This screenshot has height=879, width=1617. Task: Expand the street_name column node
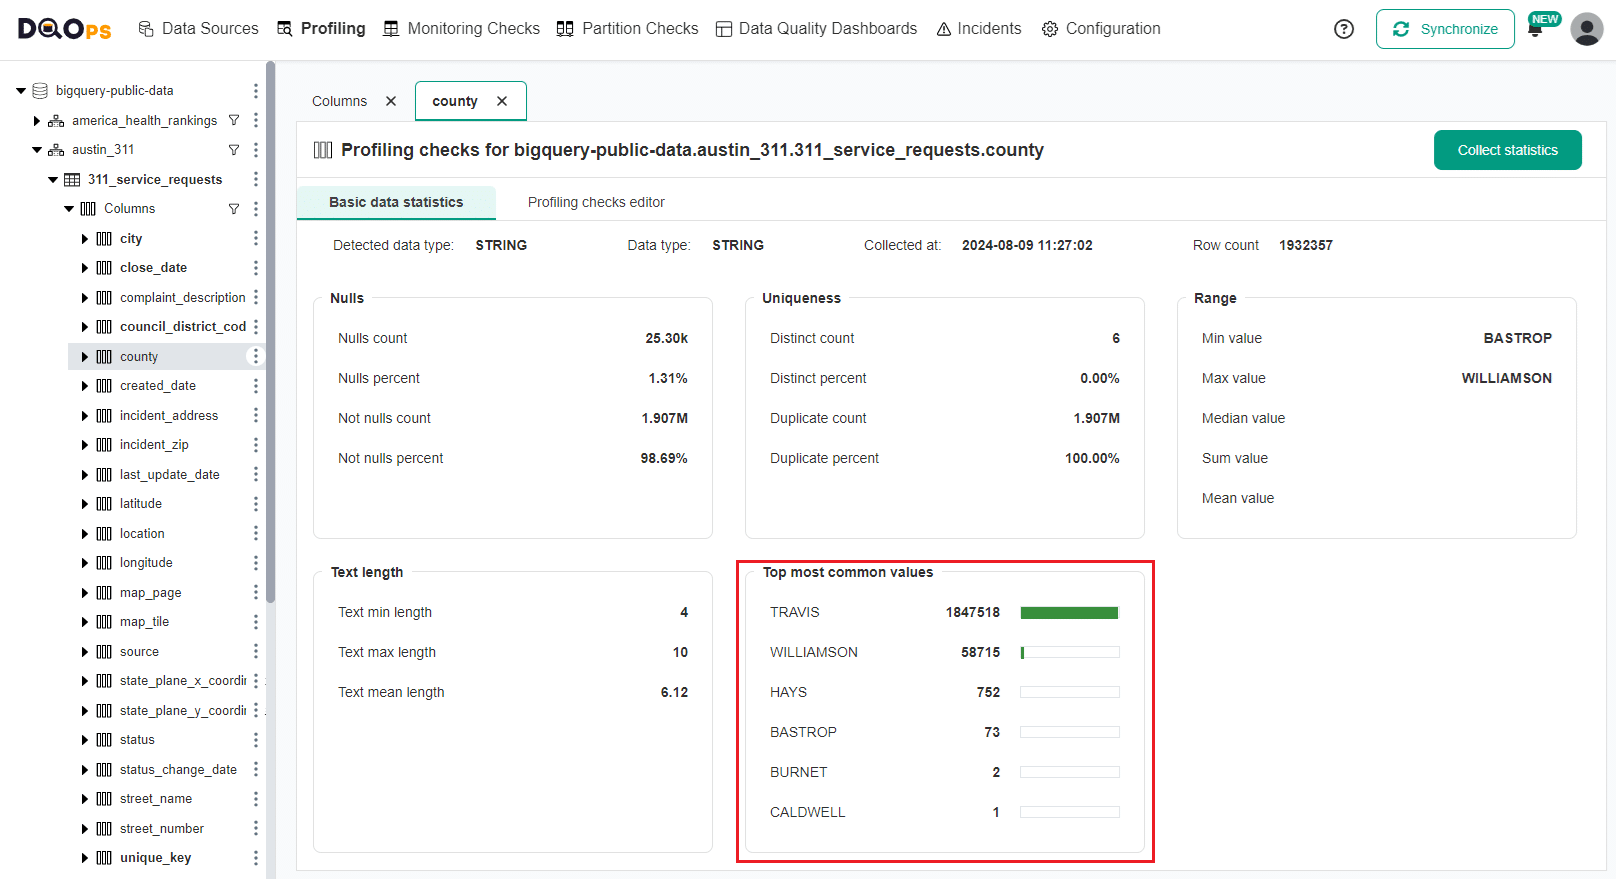[x=85, y=799]
